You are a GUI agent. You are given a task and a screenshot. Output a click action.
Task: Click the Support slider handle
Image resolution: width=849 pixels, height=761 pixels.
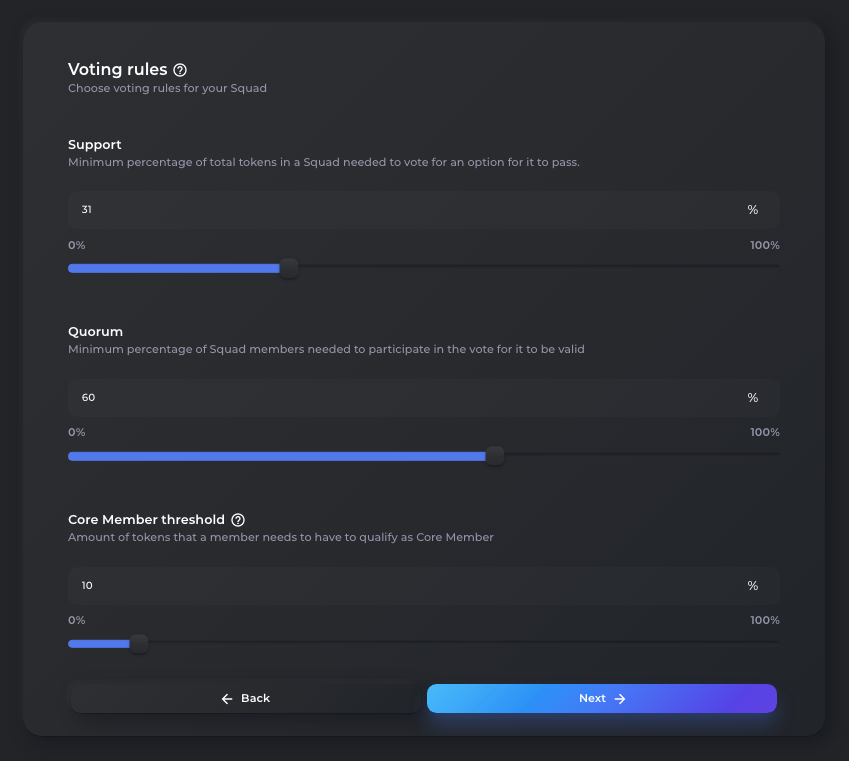coord(289,268)
